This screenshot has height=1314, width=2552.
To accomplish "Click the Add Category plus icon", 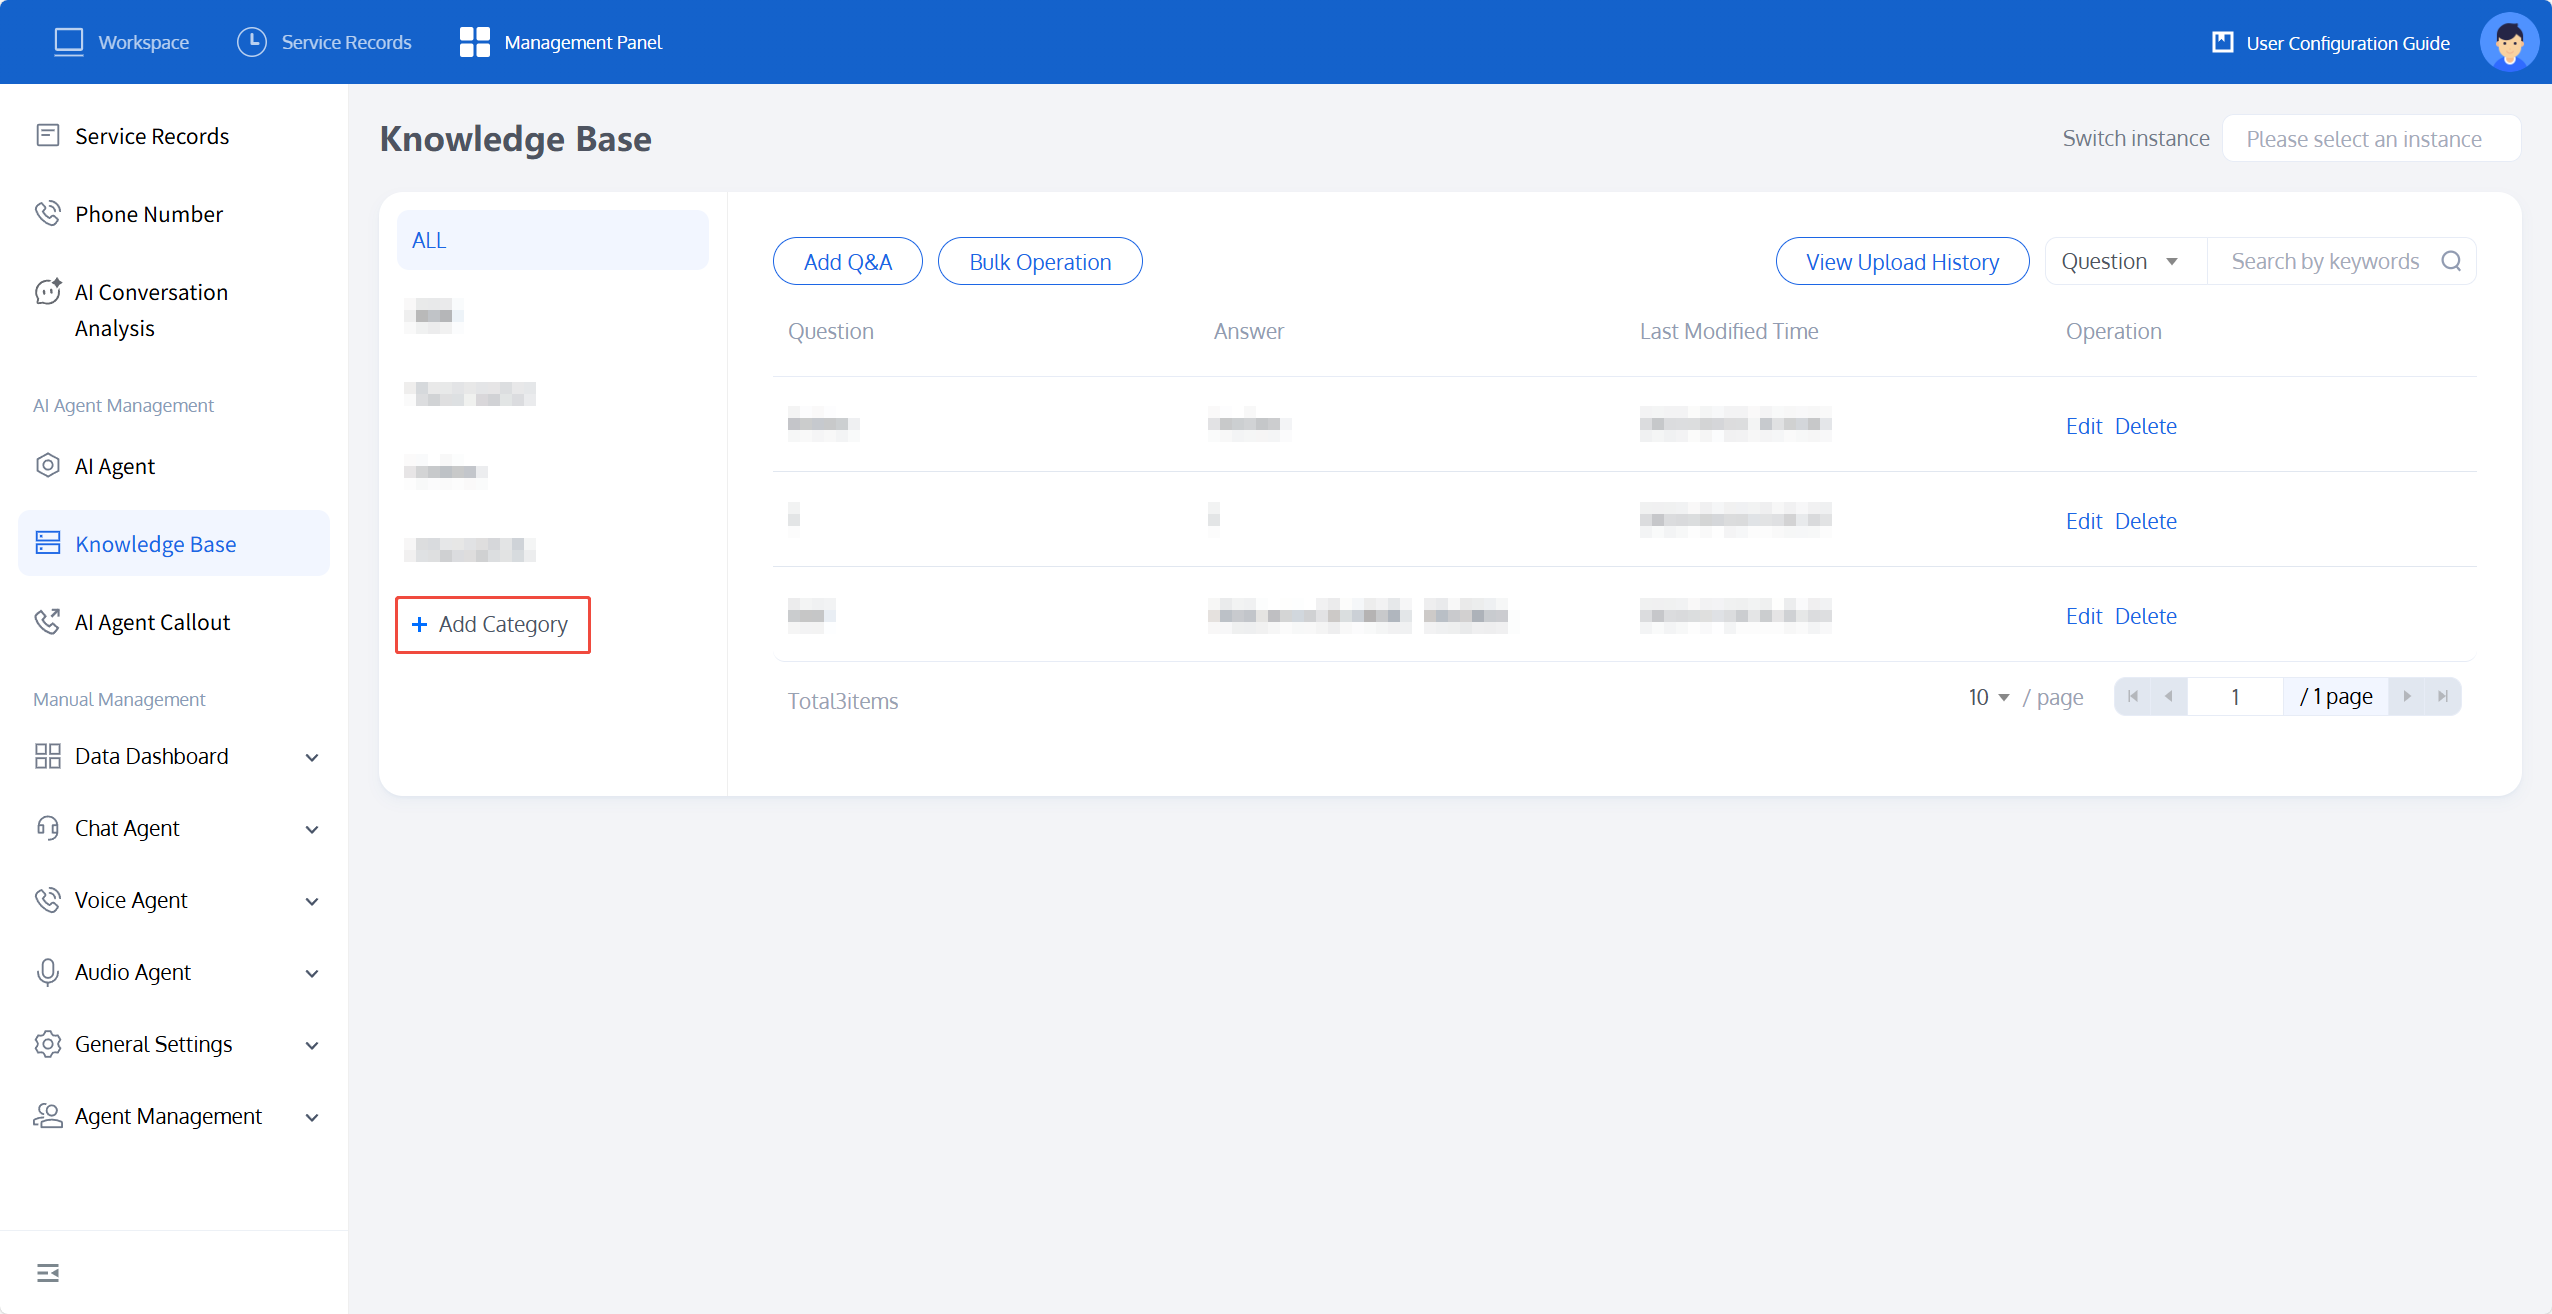I will pyautogui.click(x=419, y=624).
